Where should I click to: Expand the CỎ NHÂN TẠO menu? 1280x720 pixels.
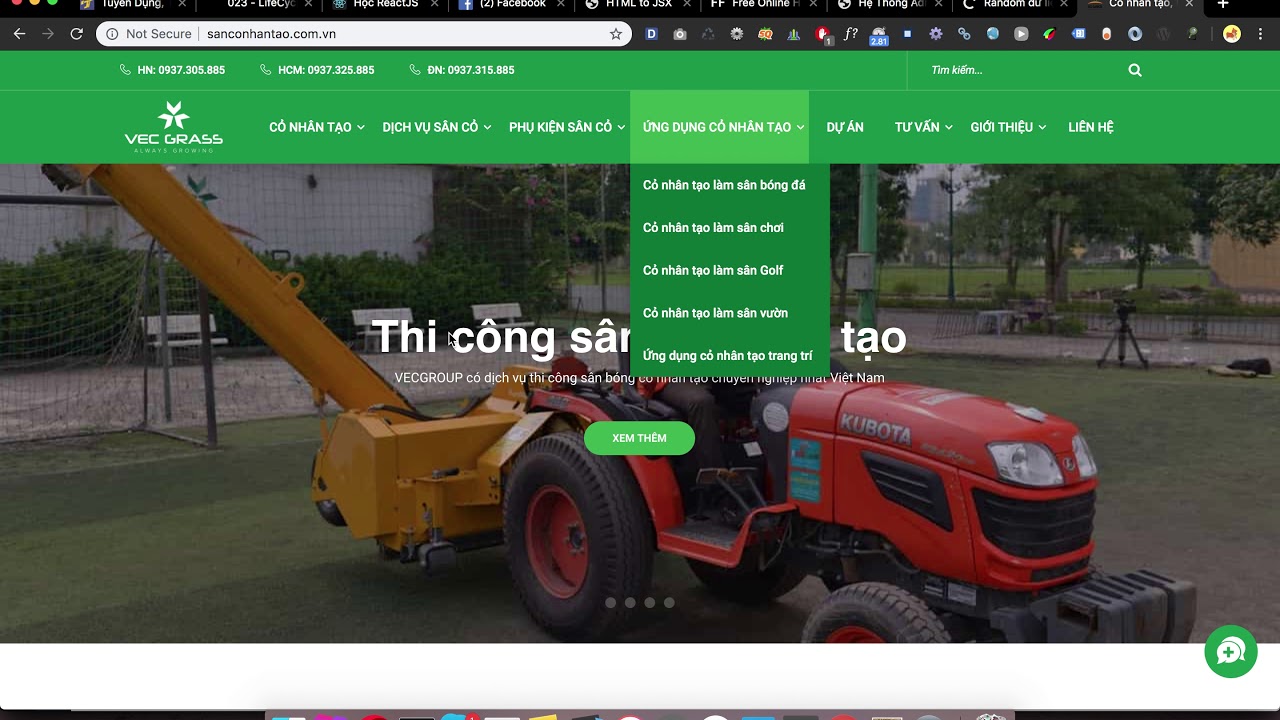pos(317,127)
